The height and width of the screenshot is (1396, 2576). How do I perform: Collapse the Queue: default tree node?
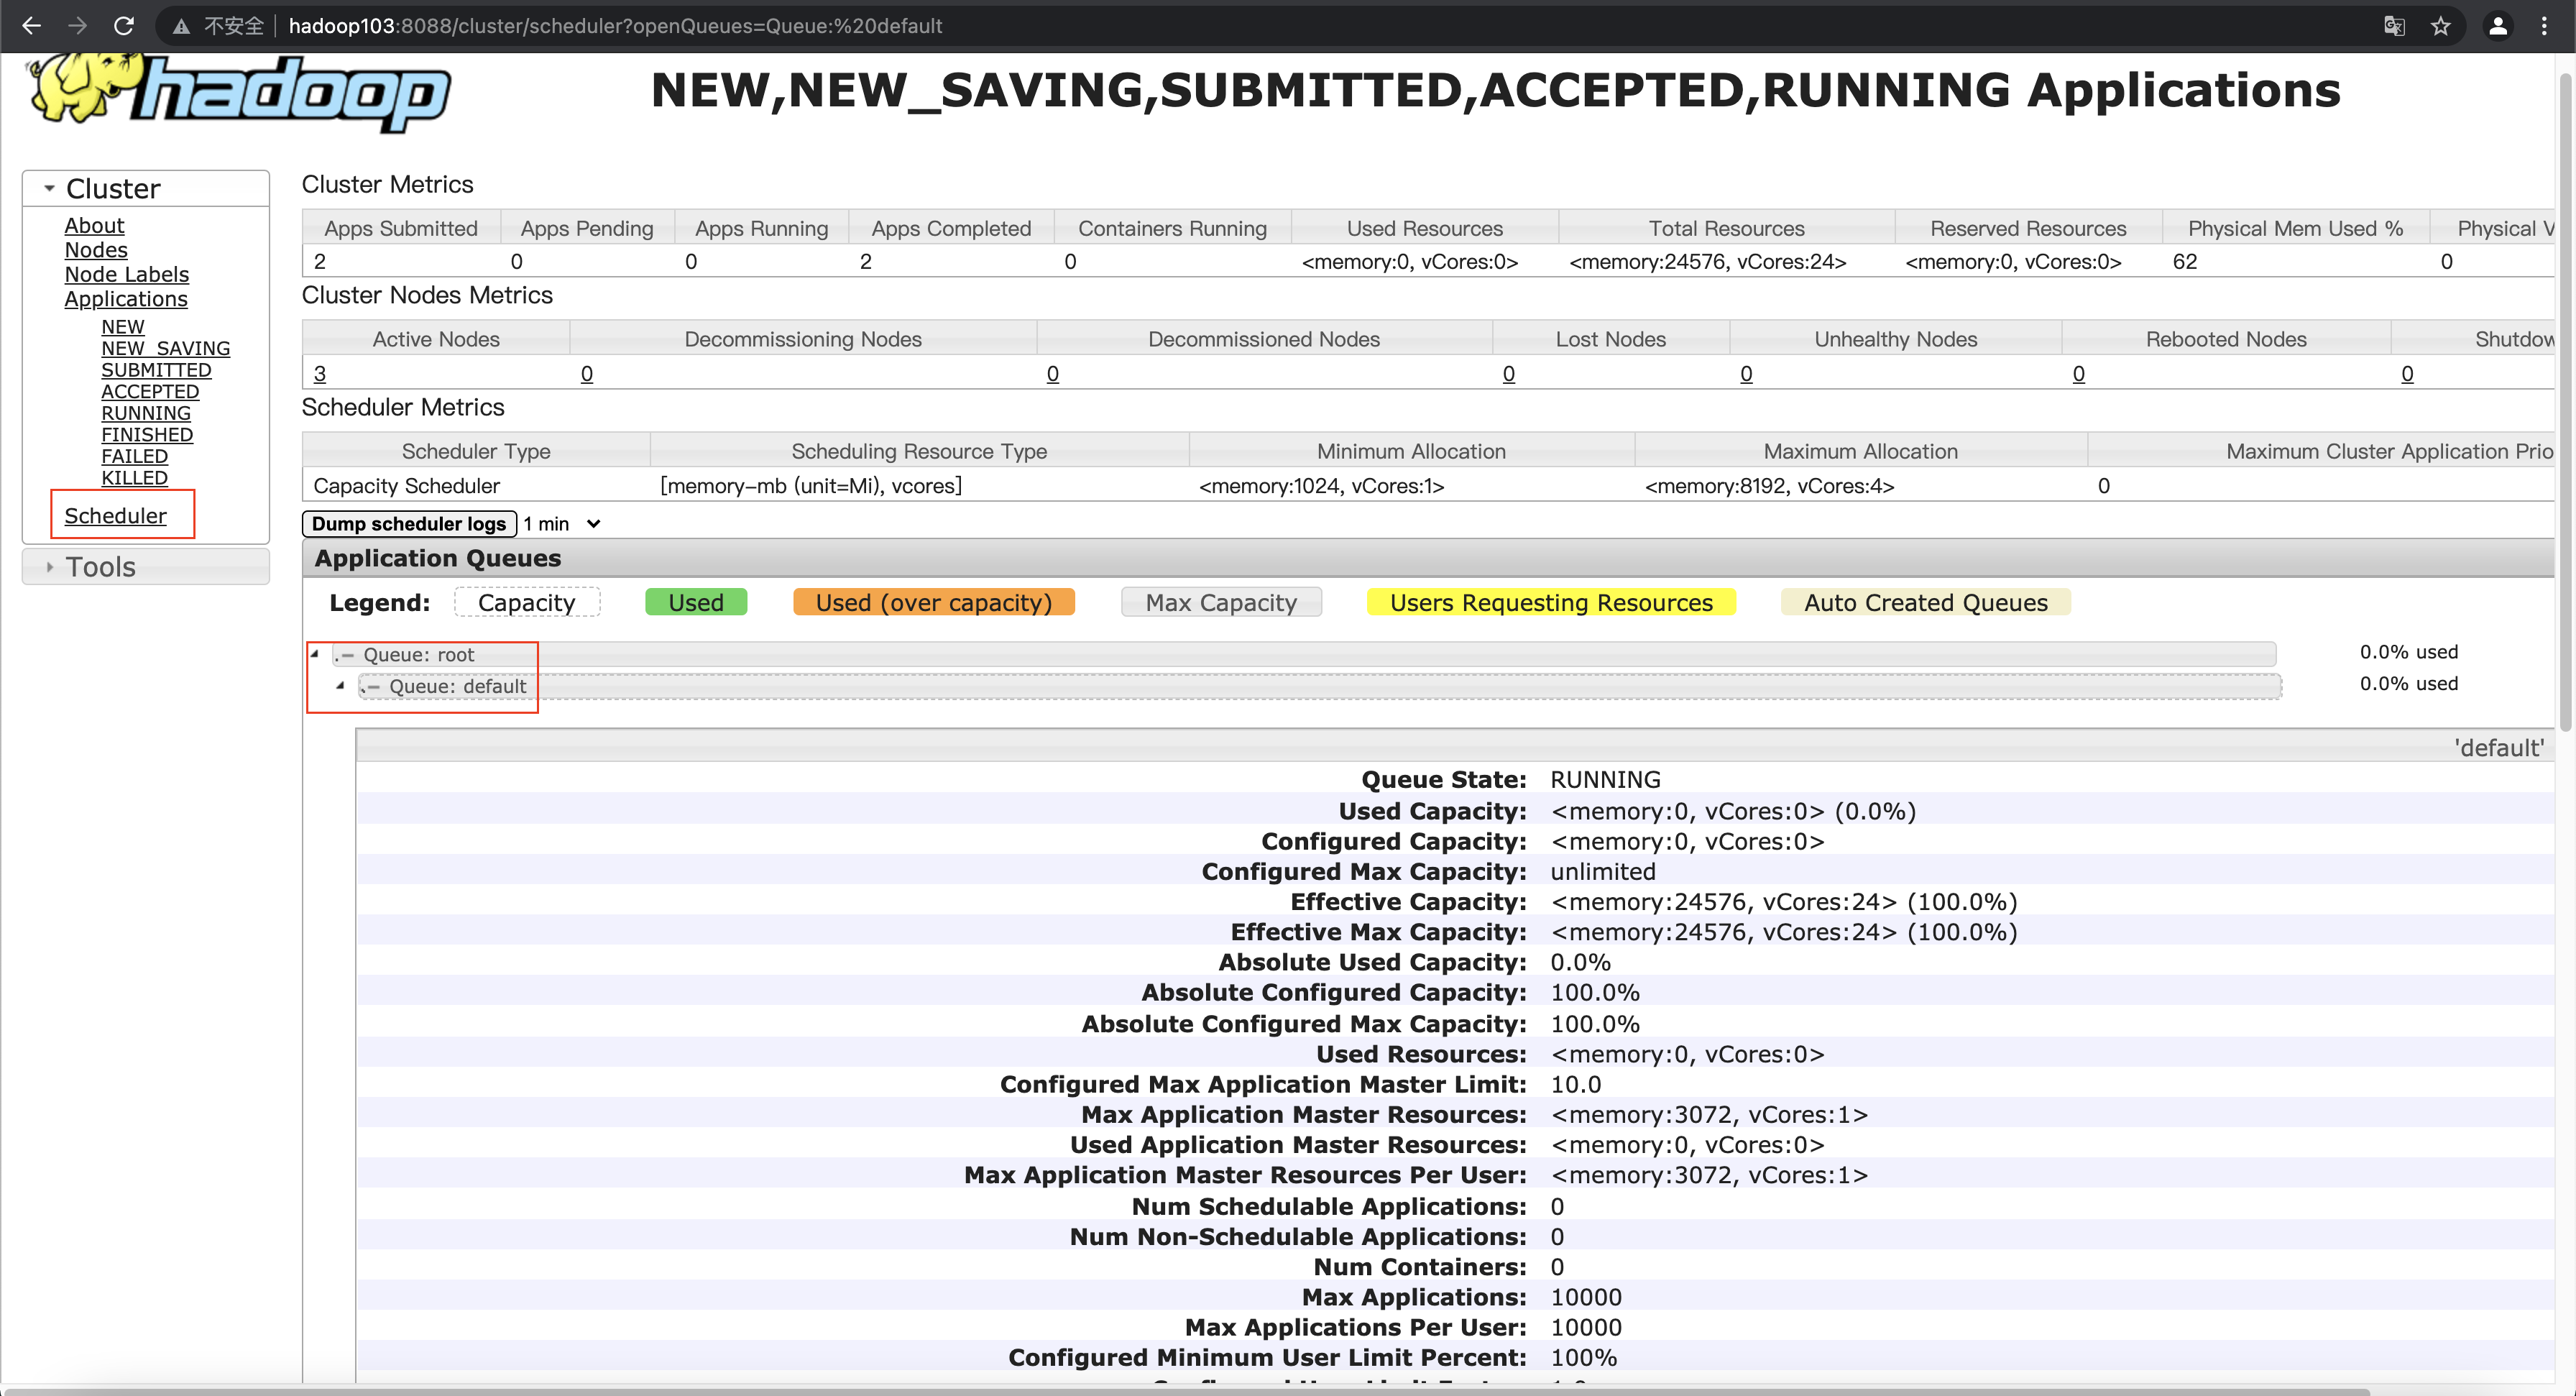click(x=340, y=686)
